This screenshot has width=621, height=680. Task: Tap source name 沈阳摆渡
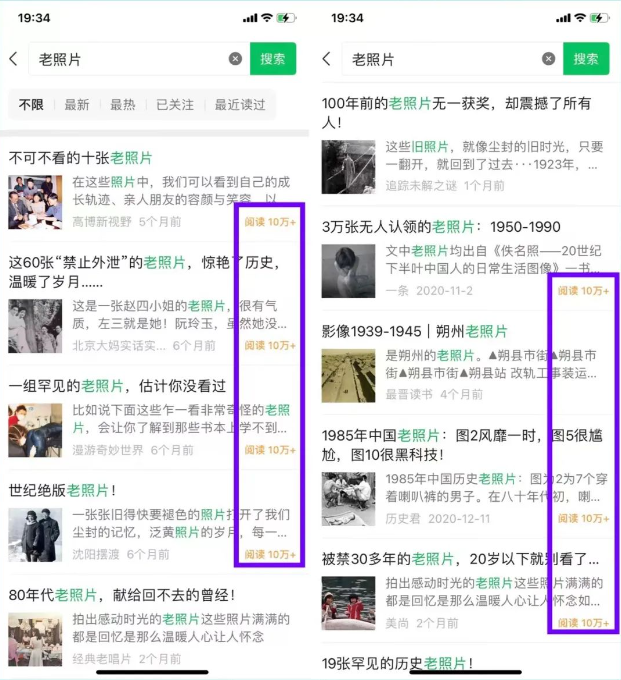96,554
